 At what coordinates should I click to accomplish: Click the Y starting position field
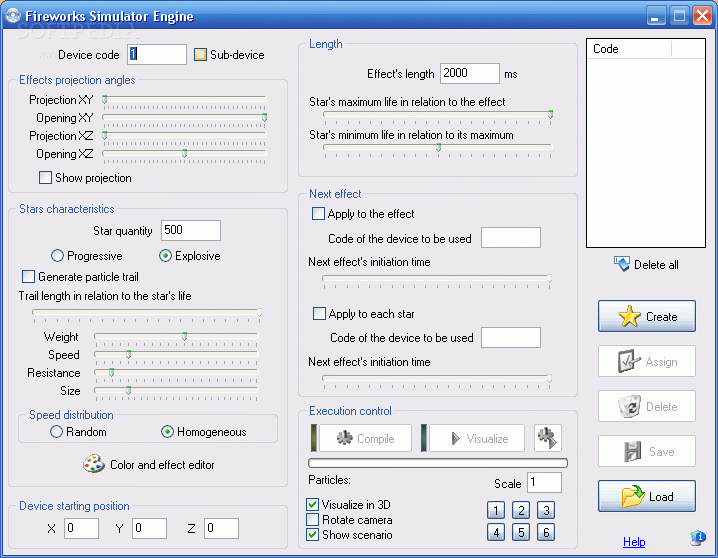click(149, 528)
